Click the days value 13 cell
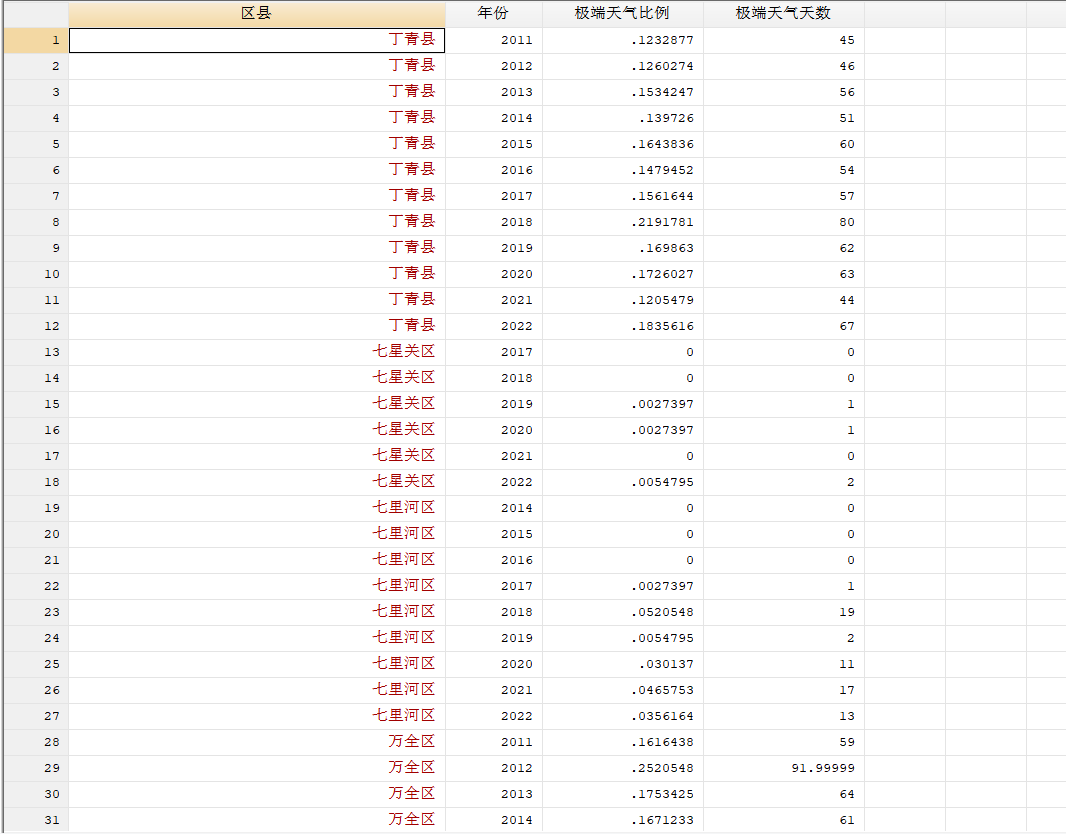This screenshot has width=1066, height=834. pyautogui.click(x=784, y=716)
